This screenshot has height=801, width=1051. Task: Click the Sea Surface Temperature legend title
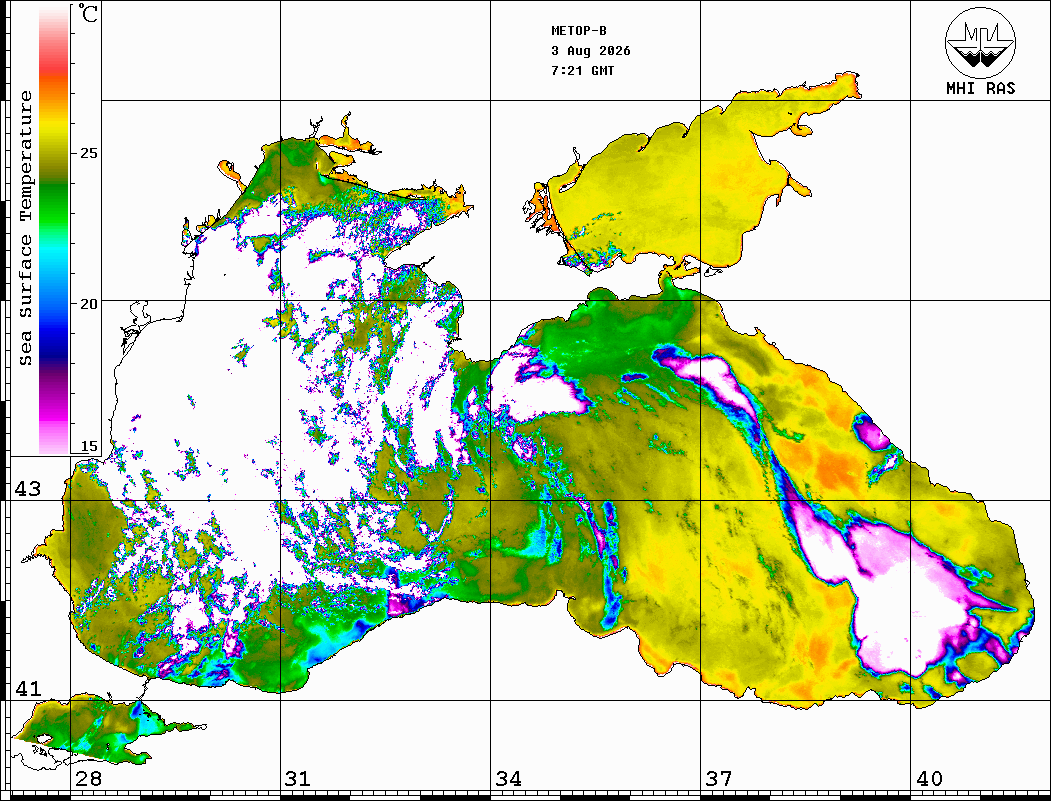point(25,228)
